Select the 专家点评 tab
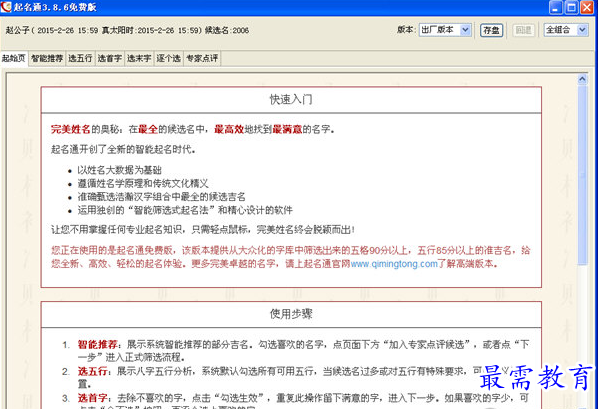601x409 pixels. point(202,58)
